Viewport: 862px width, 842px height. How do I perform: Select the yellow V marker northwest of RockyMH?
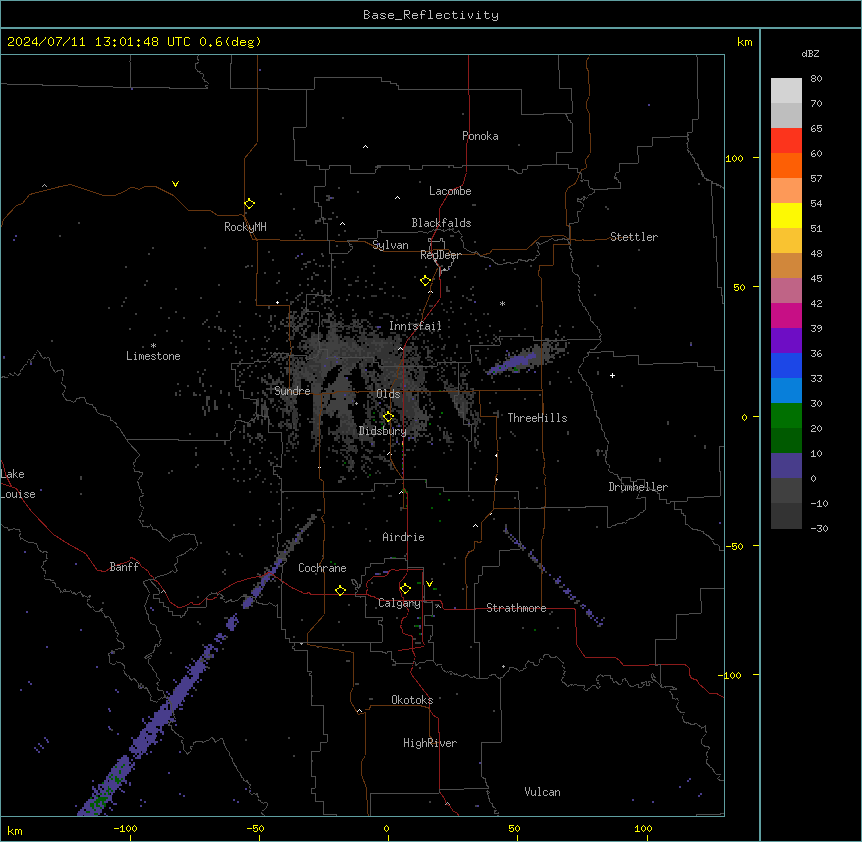click(x=175, y=184)
